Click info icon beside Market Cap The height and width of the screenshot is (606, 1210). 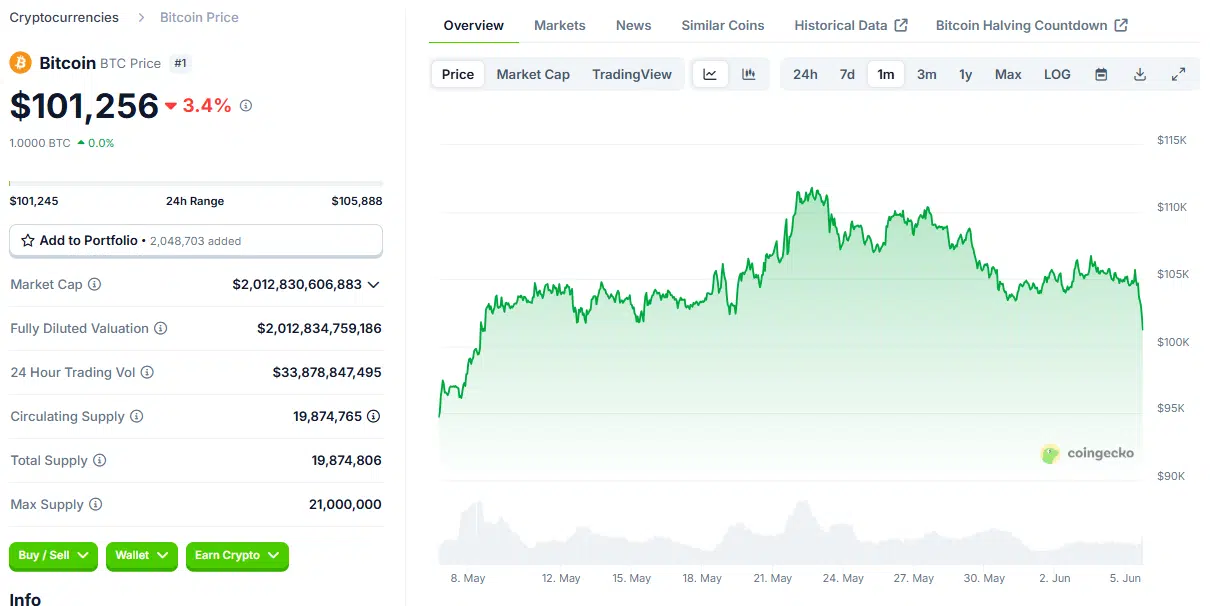95,285
